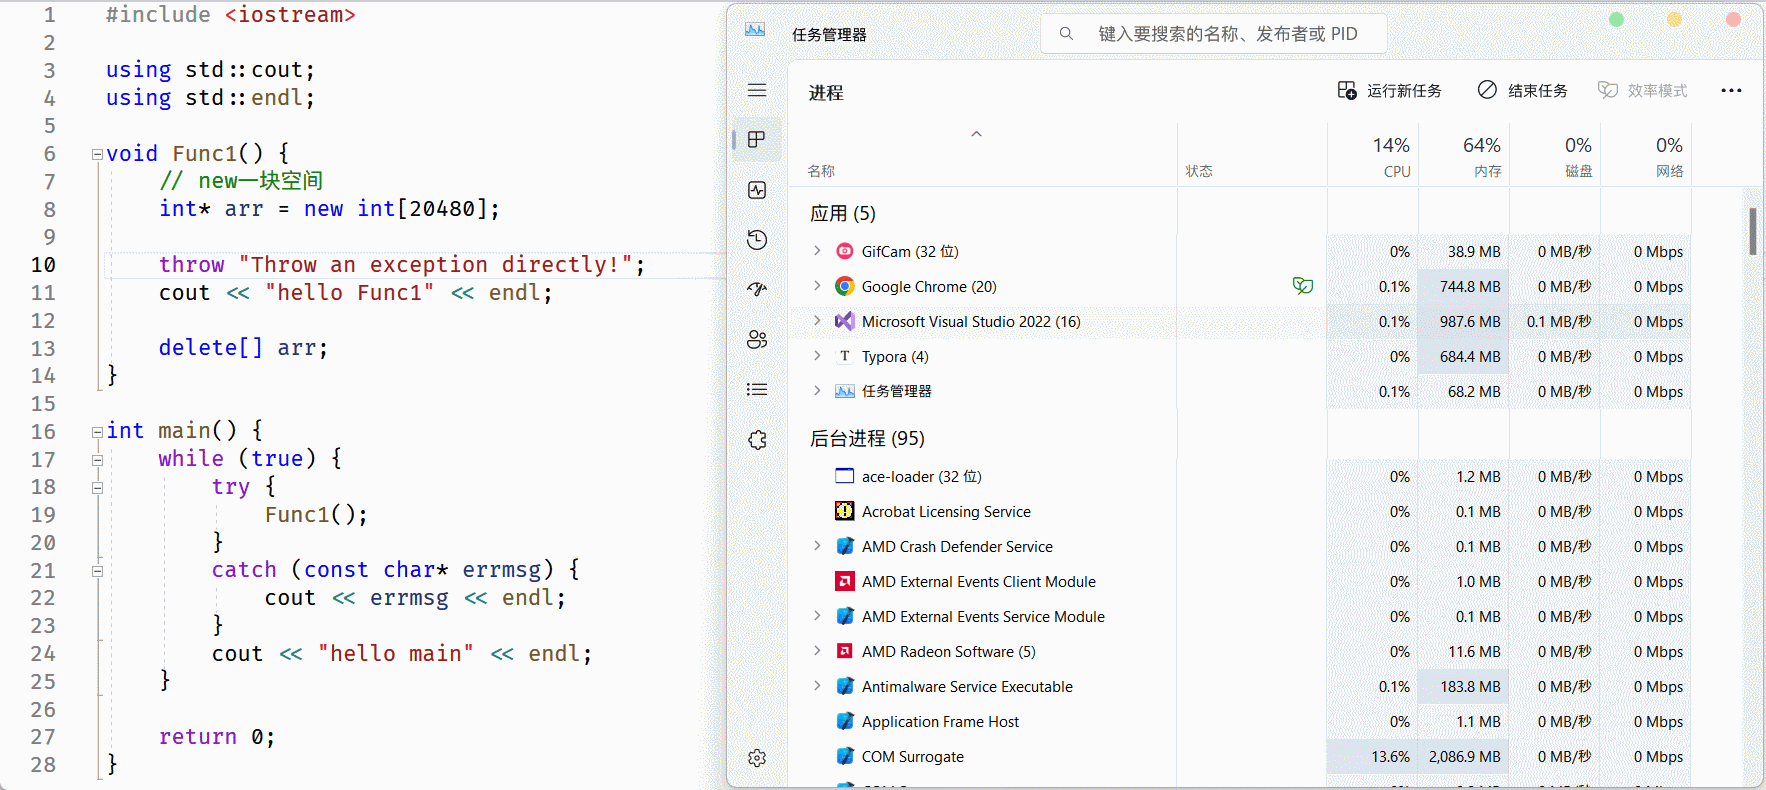
Task: Open Task Manager settings gear
Action: (x=757, y=758)
